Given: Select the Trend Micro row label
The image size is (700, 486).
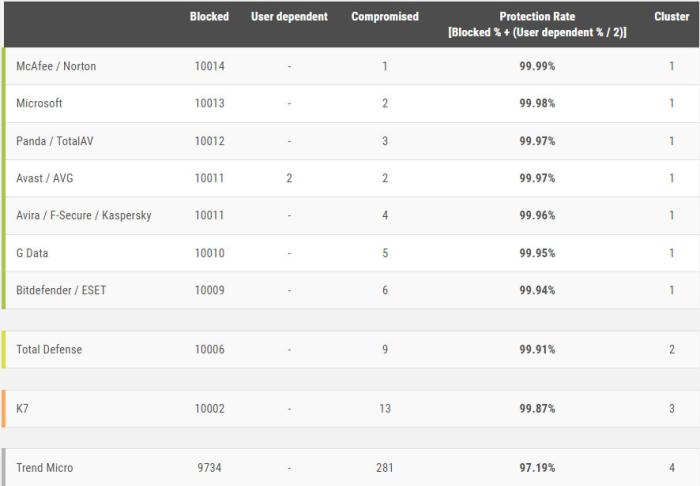Looking at the screenshot, I should (44, 468).
